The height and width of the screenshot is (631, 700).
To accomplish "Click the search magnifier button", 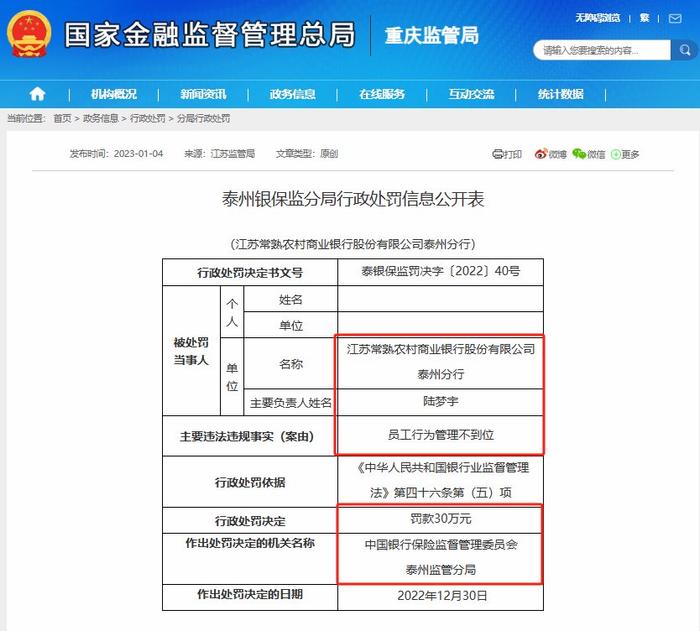I will coord(684,50).
